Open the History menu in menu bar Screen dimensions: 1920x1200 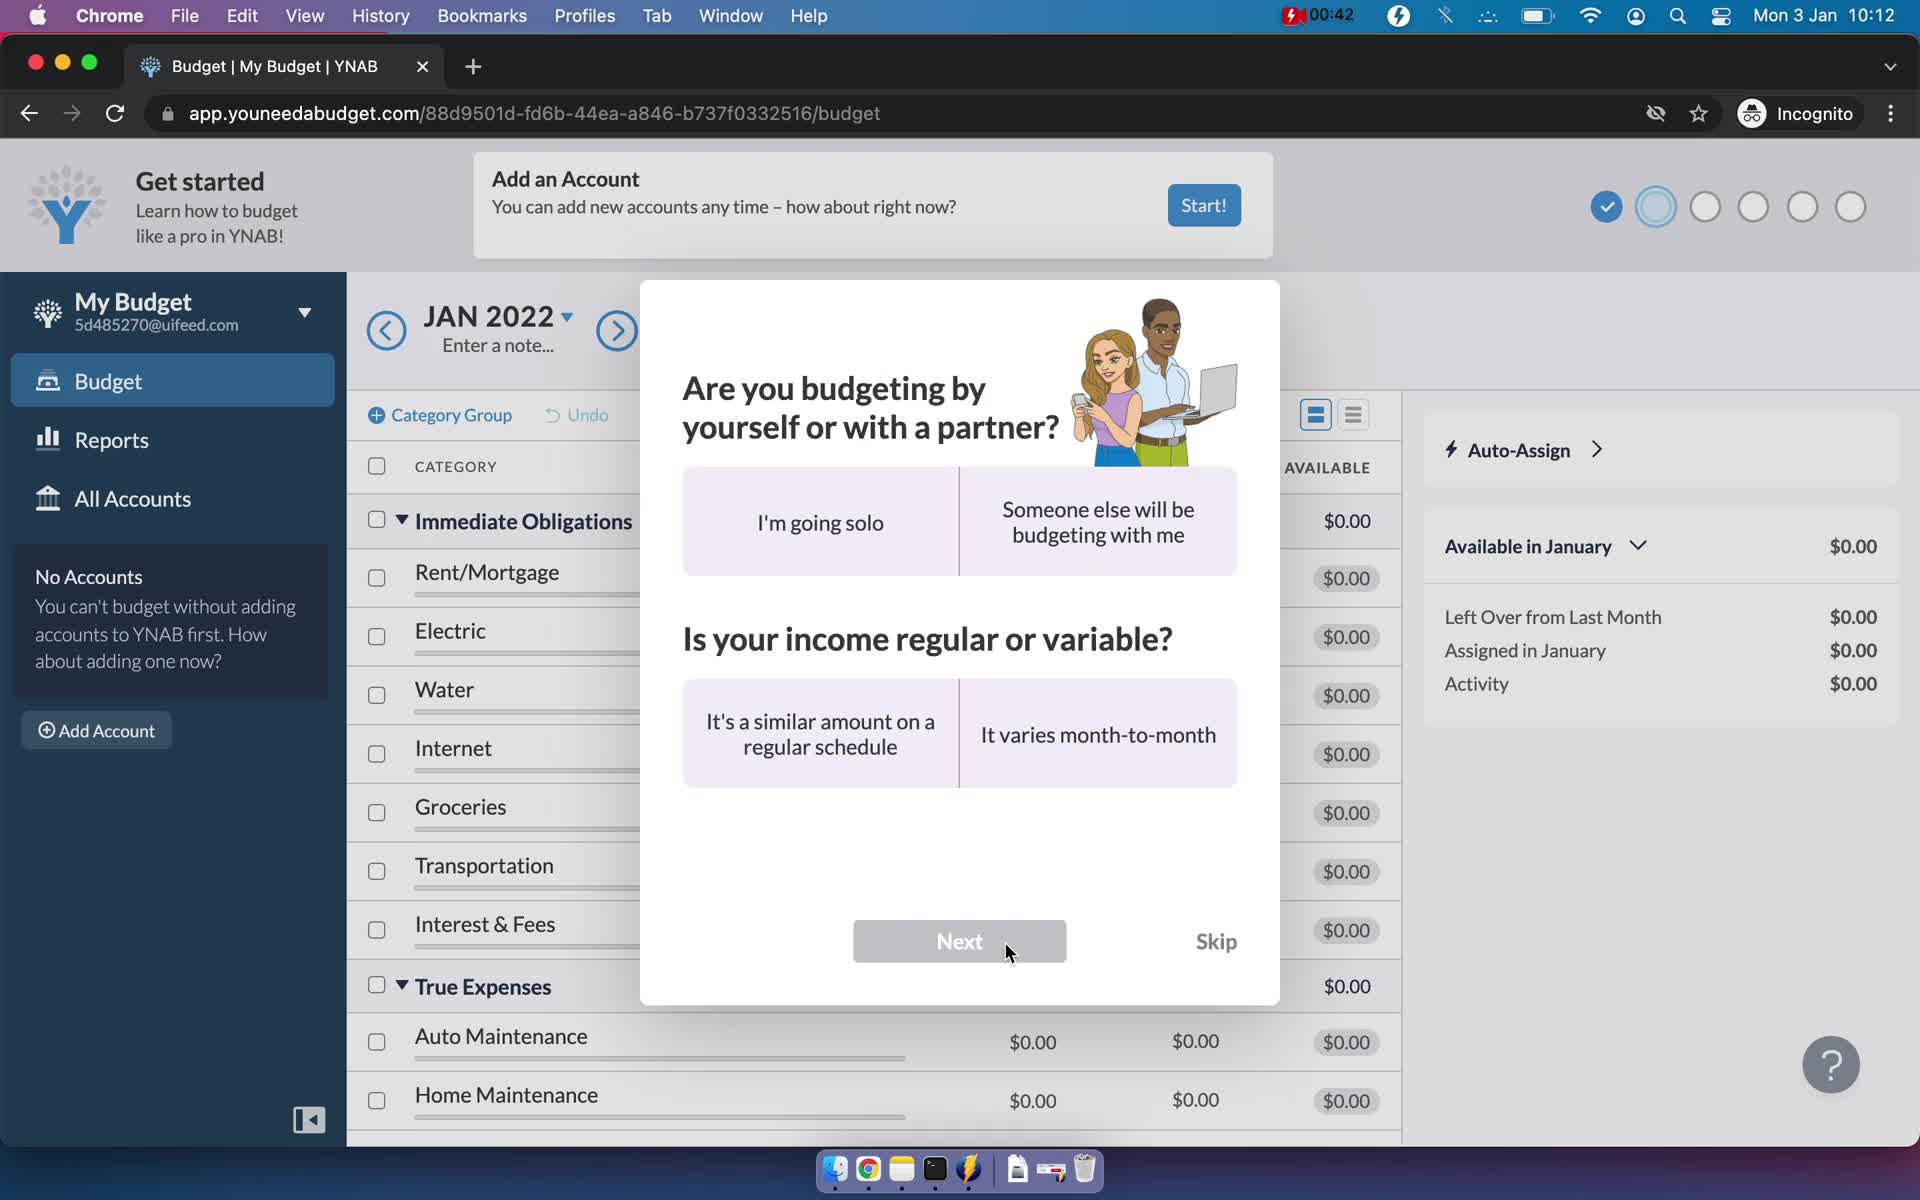click(x=380, y=15)
